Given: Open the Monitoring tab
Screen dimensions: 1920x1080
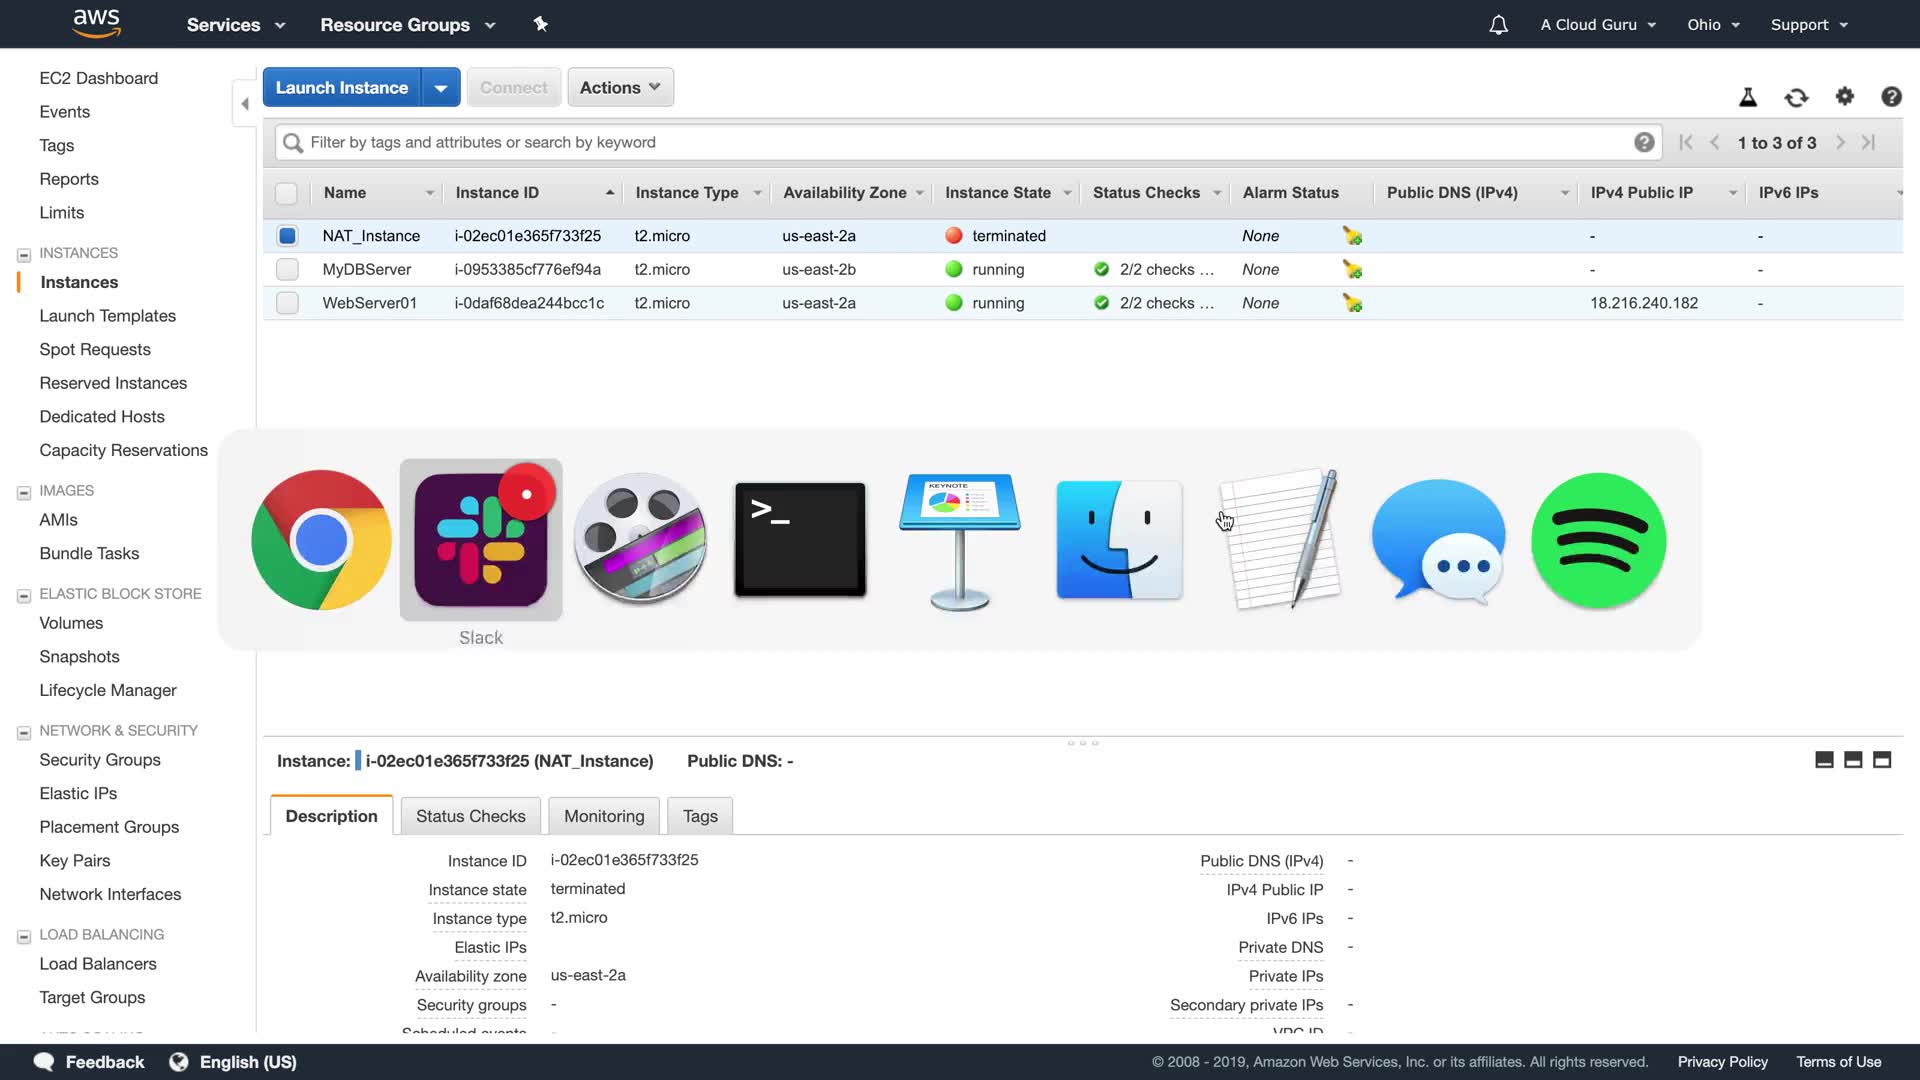Looking at the screenshot, I should pos(604,816).
